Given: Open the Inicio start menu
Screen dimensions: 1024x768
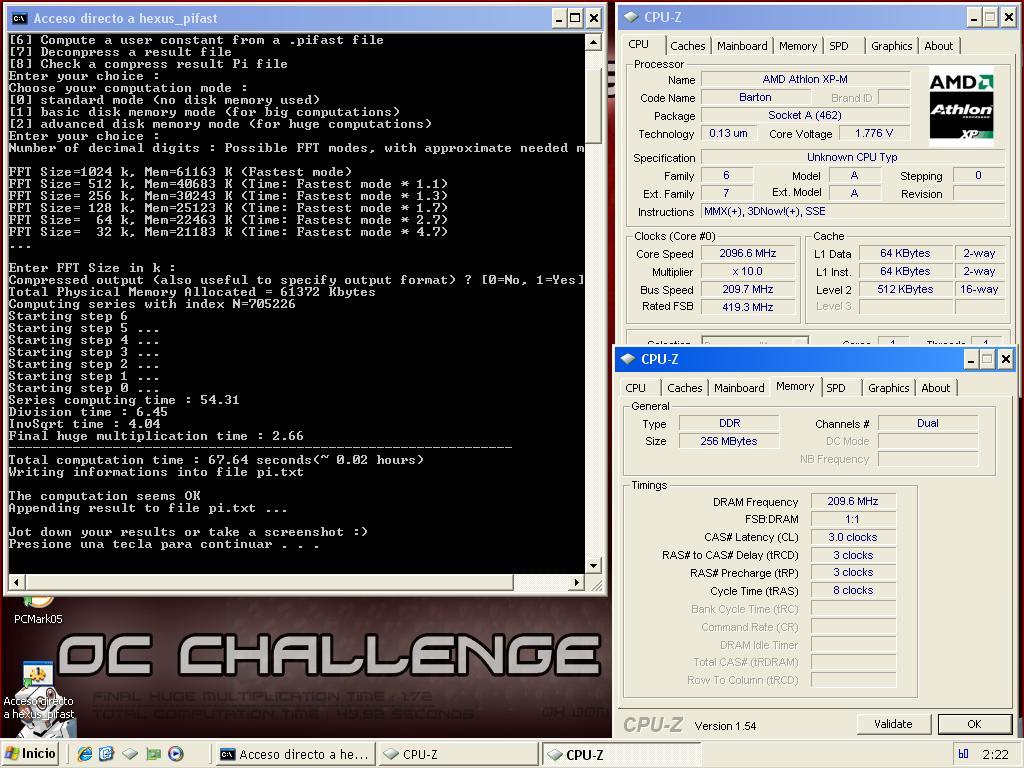Looking at the screenshot, I should [x=31, y=754].
